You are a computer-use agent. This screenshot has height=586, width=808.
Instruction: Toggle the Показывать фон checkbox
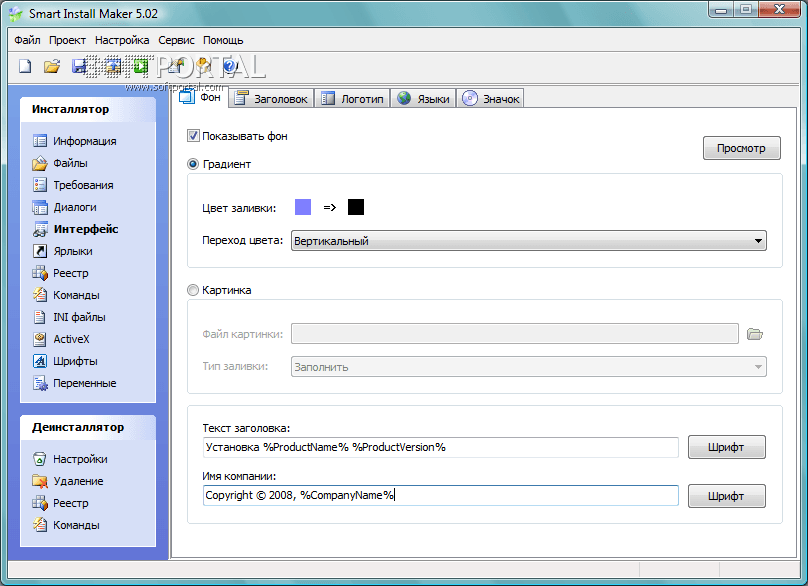[x=193, y=136]
